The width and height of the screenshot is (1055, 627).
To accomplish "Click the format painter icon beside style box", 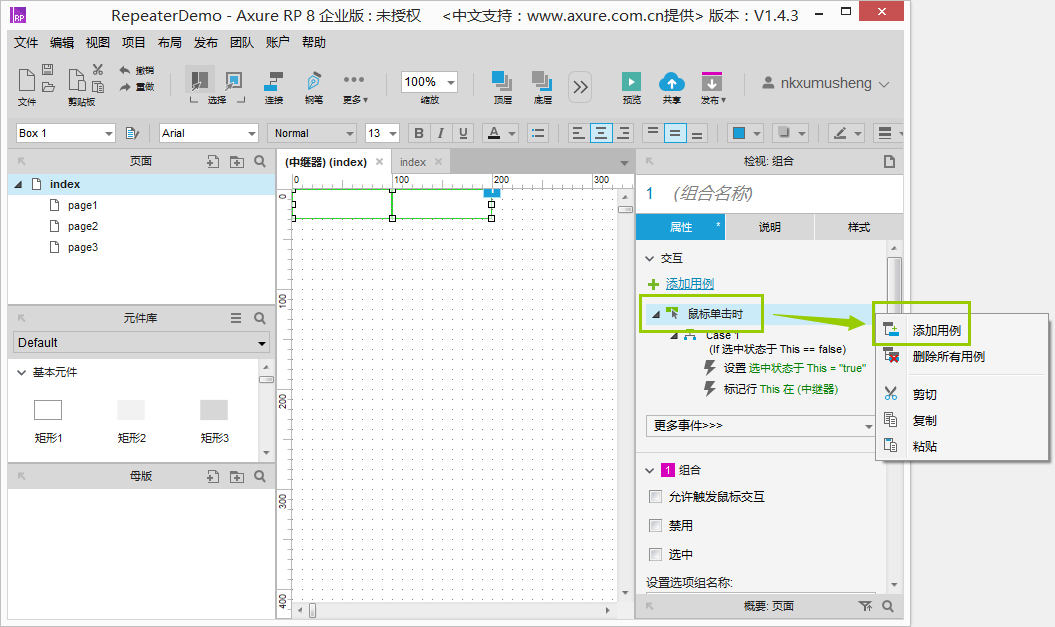I will 132,133.
